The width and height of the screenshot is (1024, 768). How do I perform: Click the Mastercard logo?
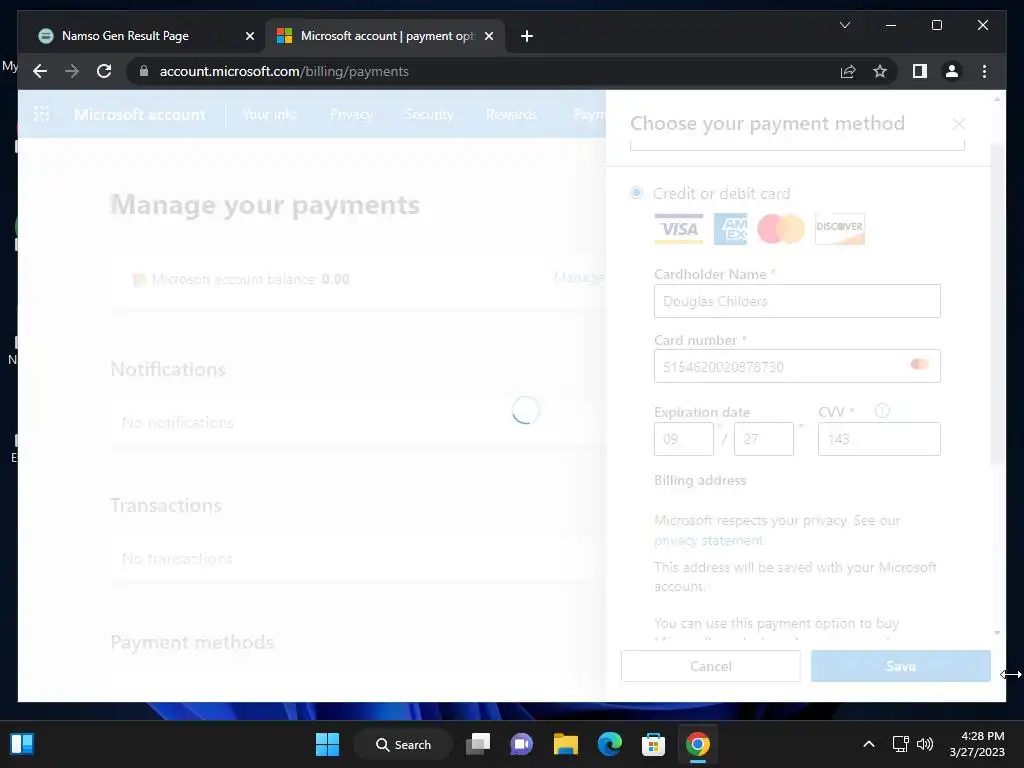(x=781, y=229)
